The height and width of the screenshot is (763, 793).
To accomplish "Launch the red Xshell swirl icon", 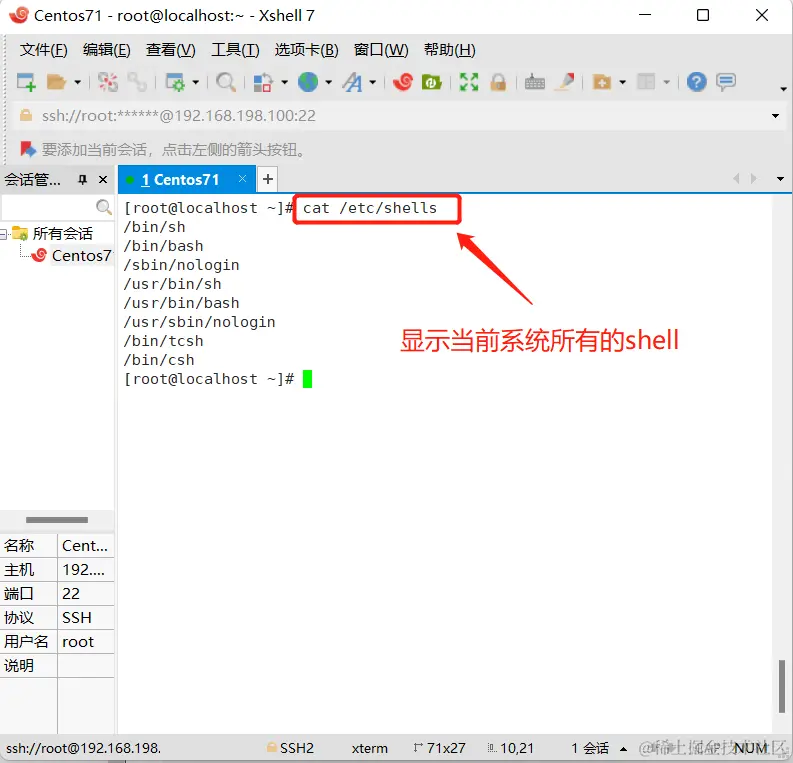I will click(403, 82).
